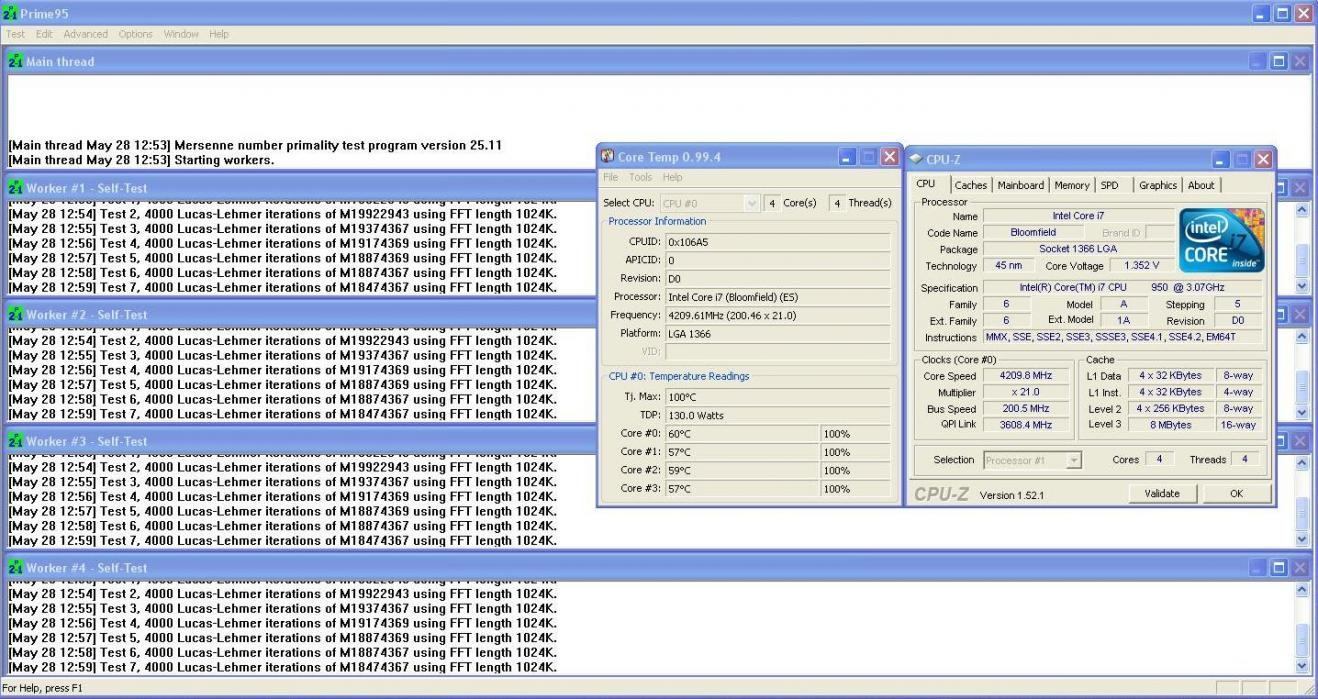This screenshot has width=1318, height=699.
Task: Close the Worker #4 child window
Action: pos(1300,567)
